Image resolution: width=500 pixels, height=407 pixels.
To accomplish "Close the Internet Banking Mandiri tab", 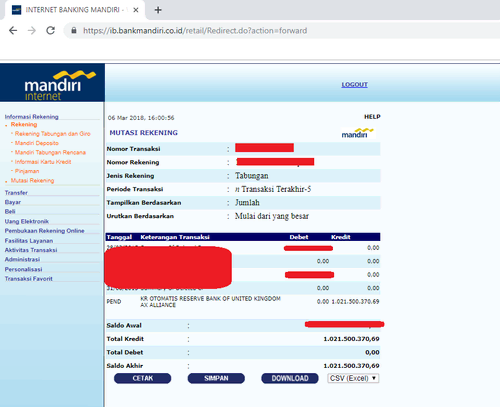I will tap(136, 10).
